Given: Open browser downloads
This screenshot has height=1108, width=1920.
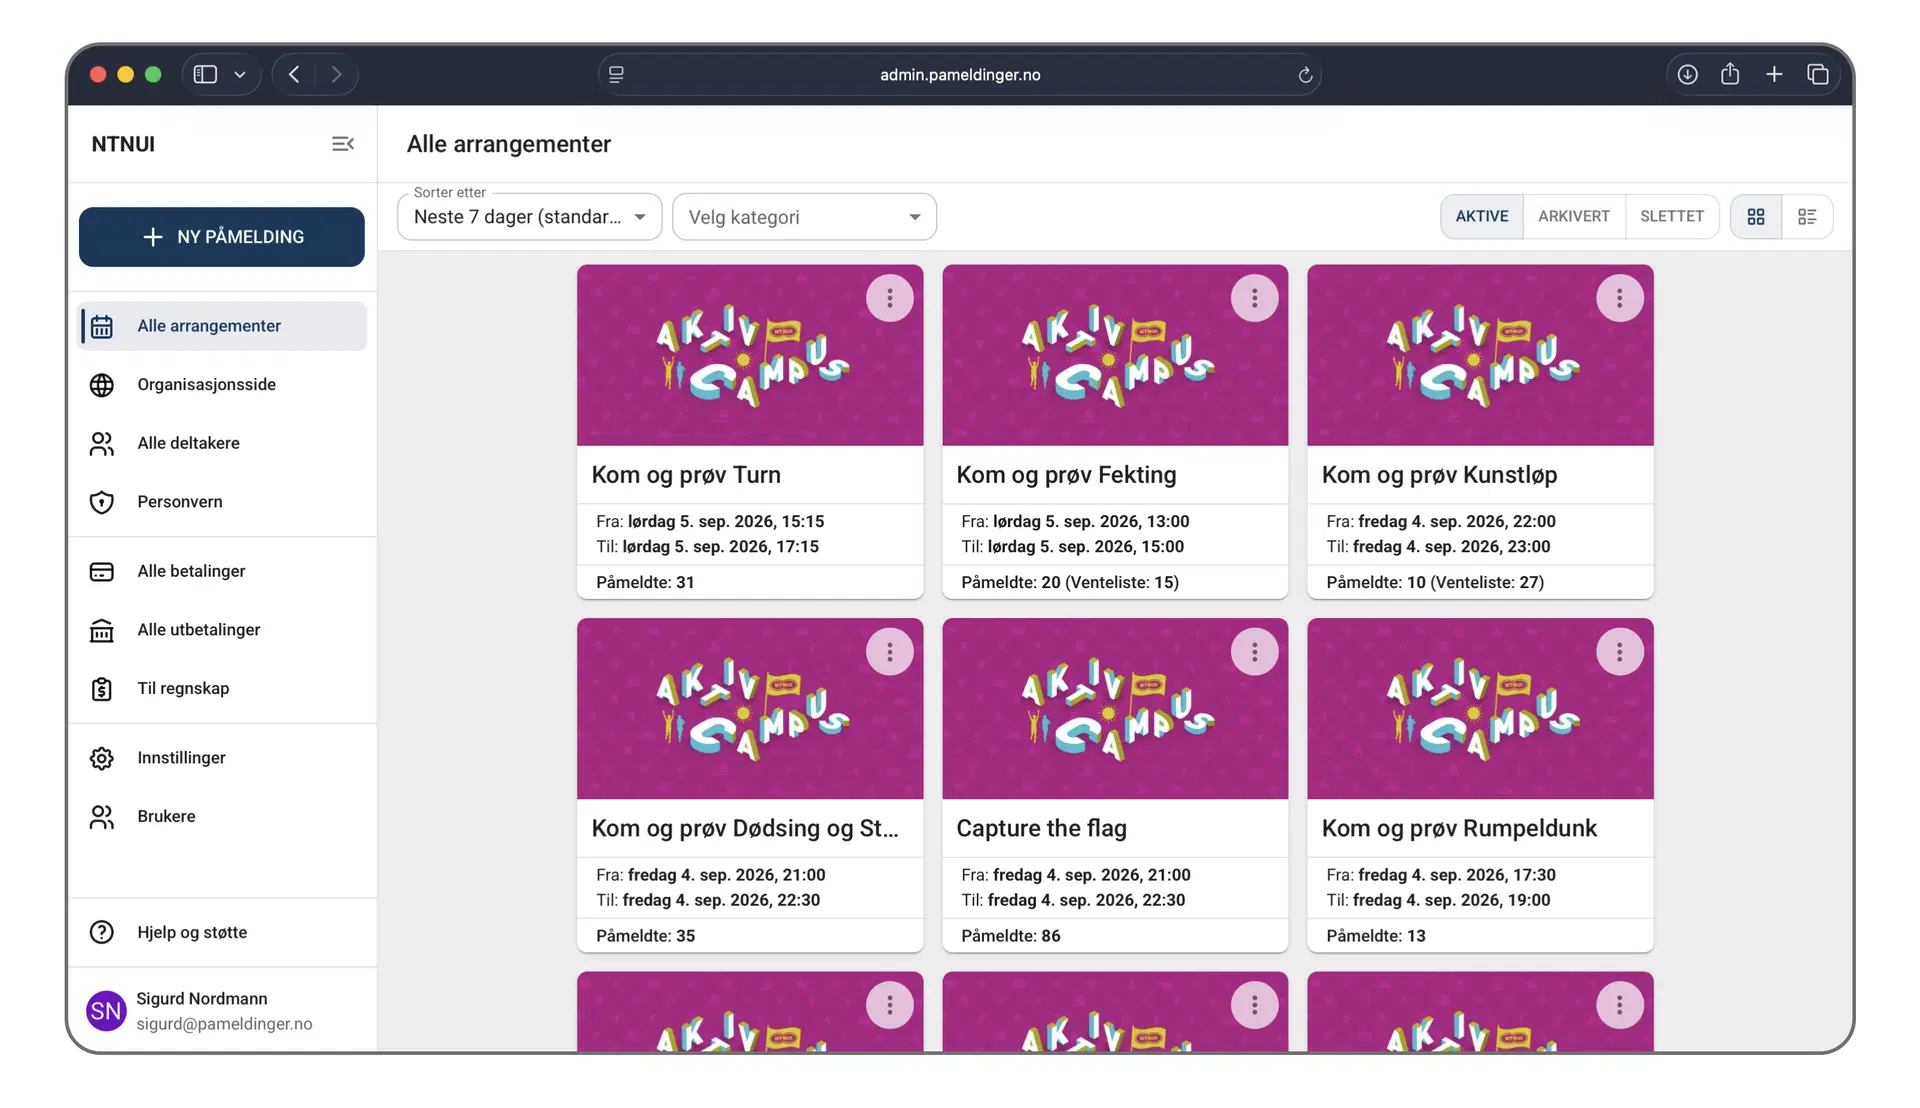Looking at the screenshot, I should point(1687,75).
